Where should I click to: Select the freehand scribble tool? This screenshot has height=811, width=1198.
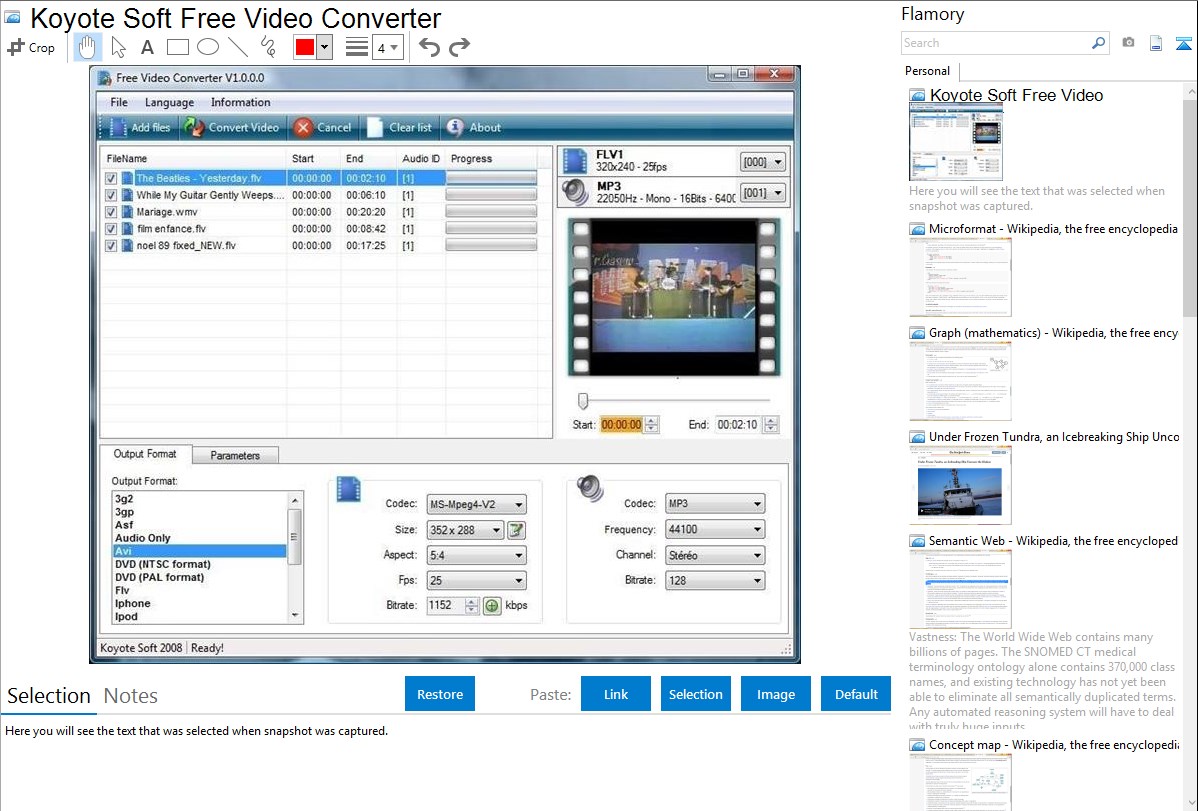coord(268,47)
